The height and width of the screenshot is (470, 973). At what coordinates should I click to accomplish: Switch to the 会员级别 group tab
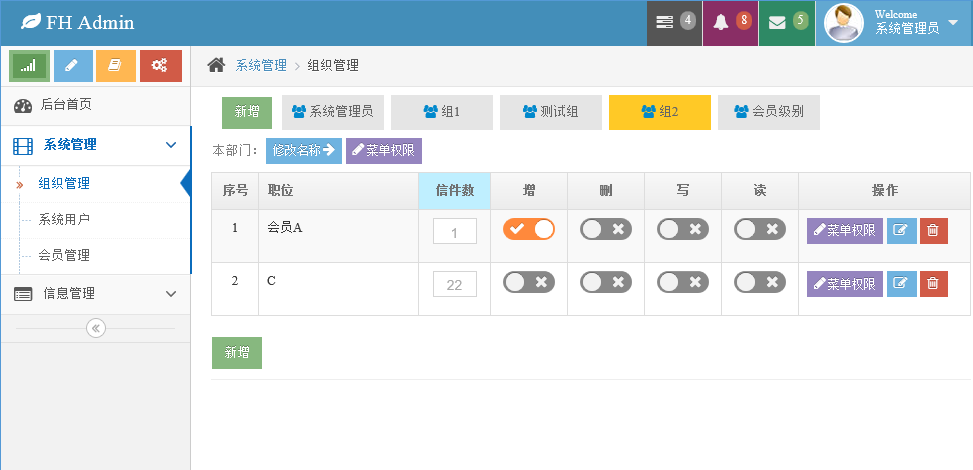point(769,112)
